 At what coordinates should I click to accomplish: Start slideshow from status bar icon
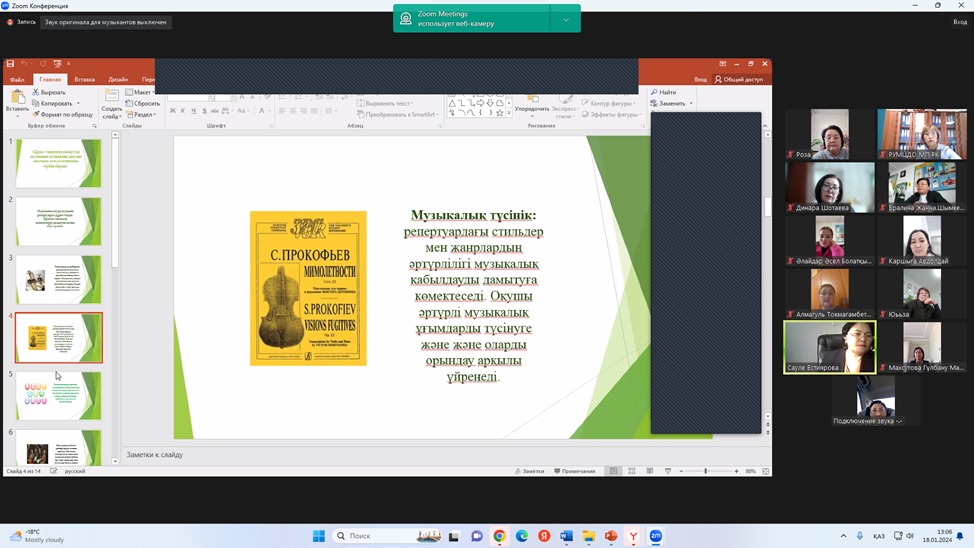[x=668, y=471]
